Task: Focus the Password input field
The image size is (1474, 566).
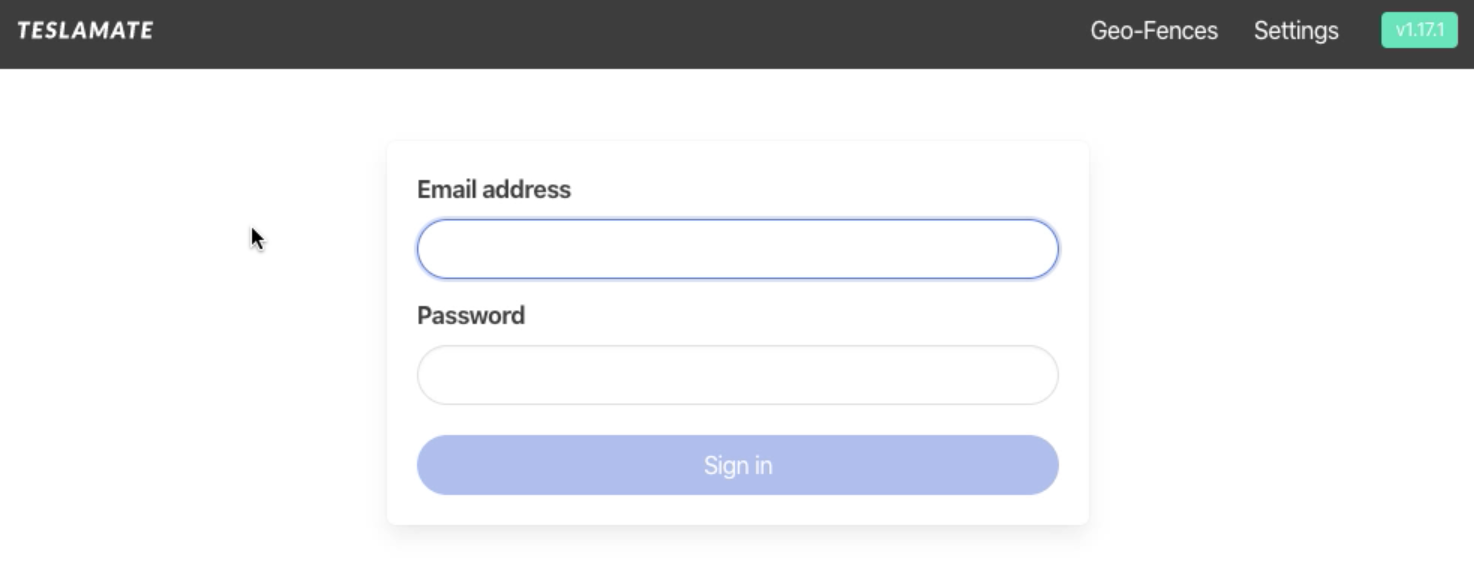Action: 737,375
